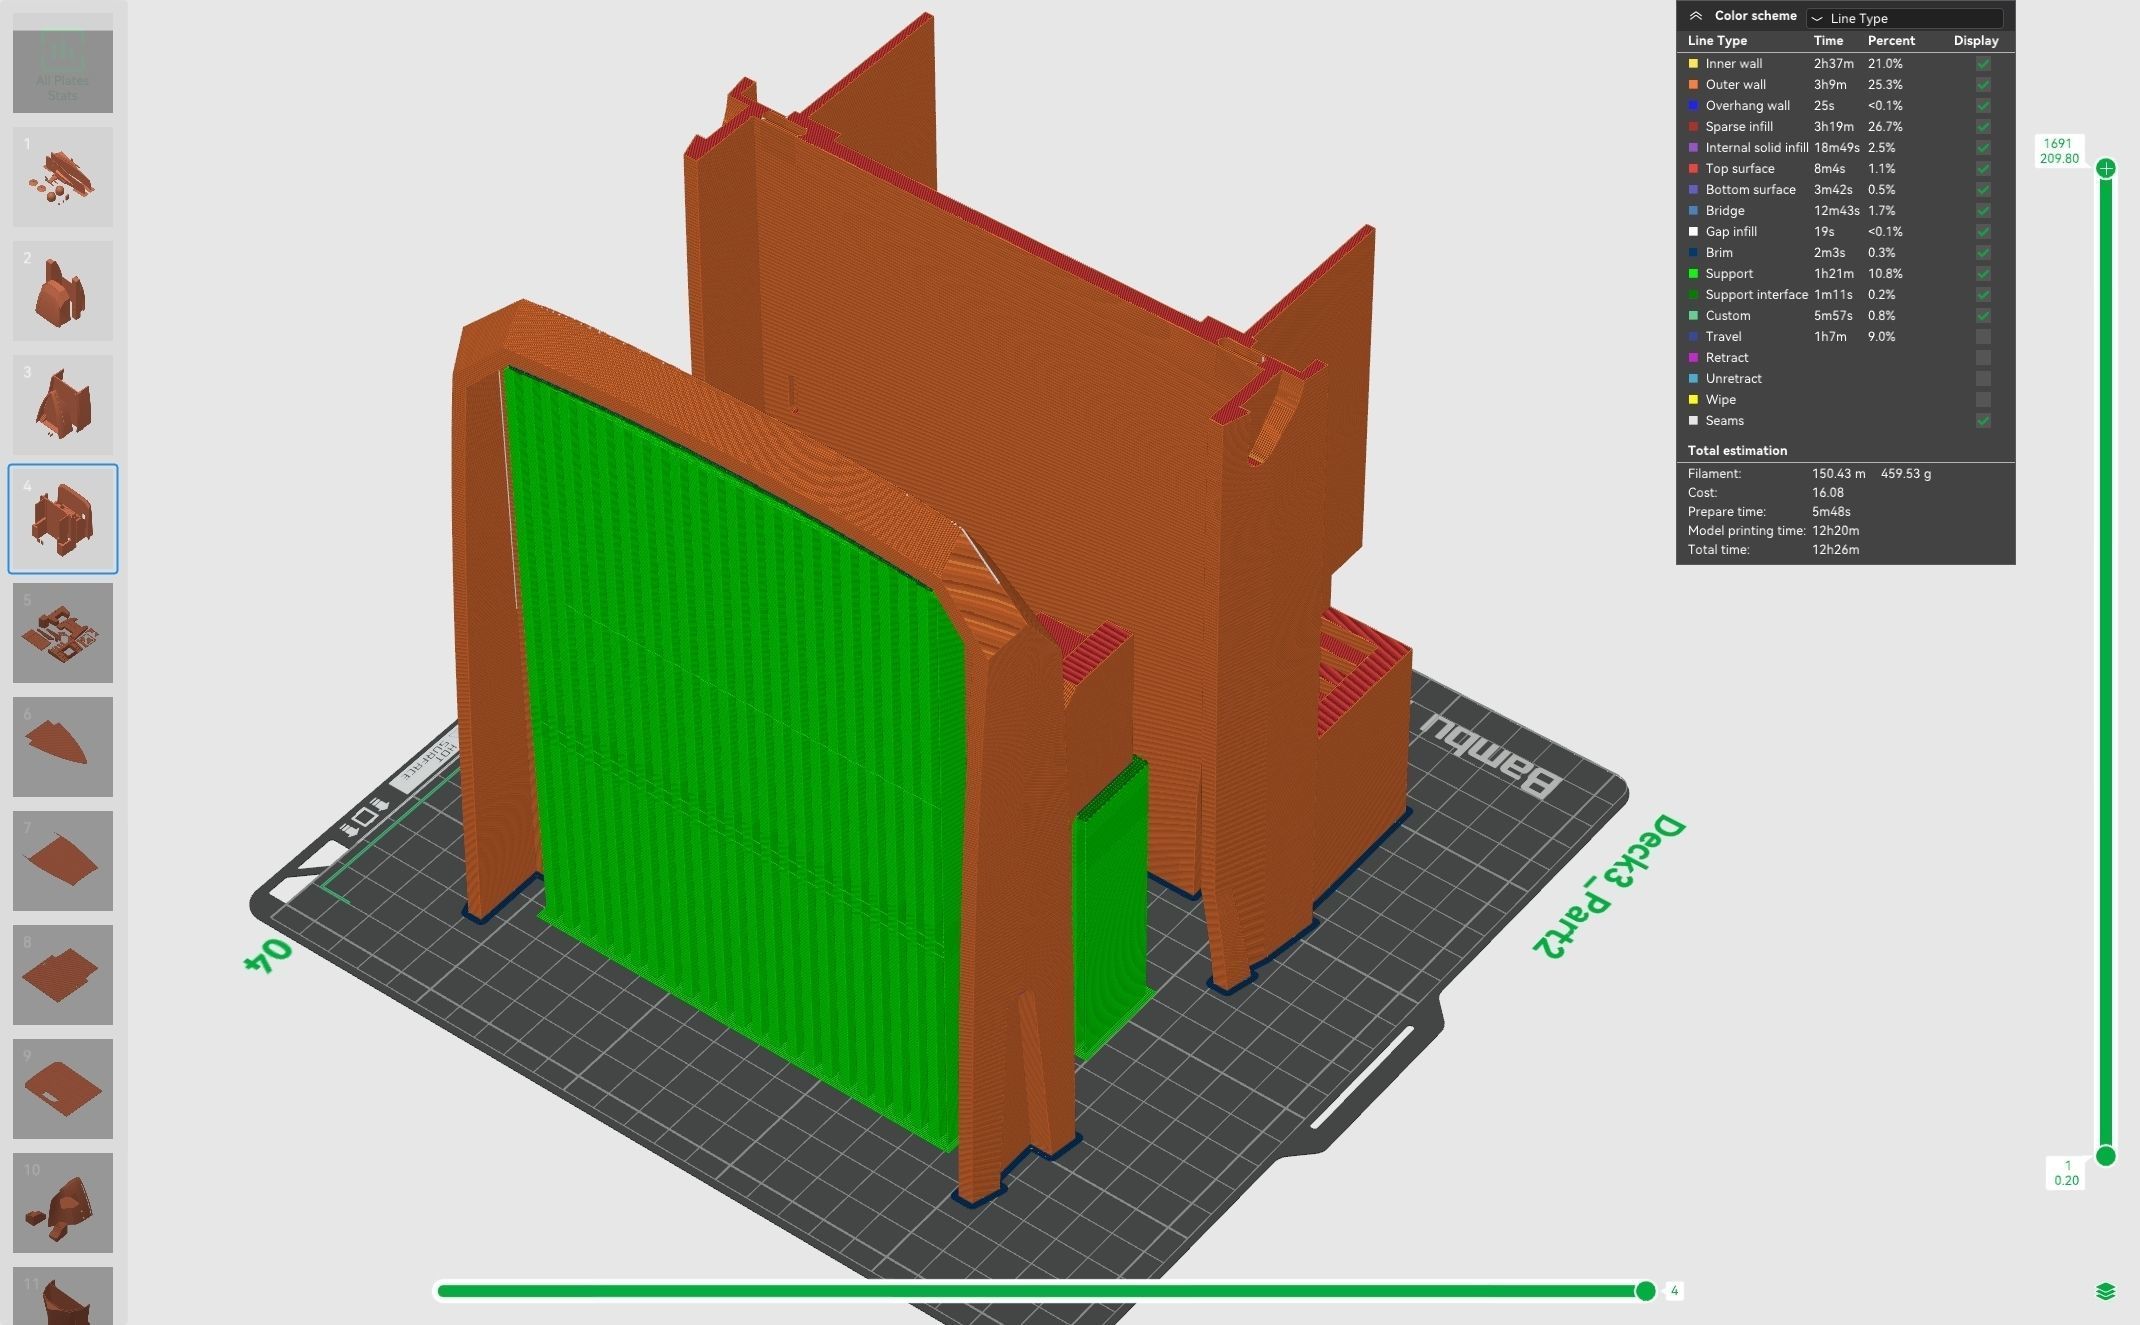2140x1325 pixels.
Task: Click the horizontal move slider end handle
Action: (1645, 1291)
